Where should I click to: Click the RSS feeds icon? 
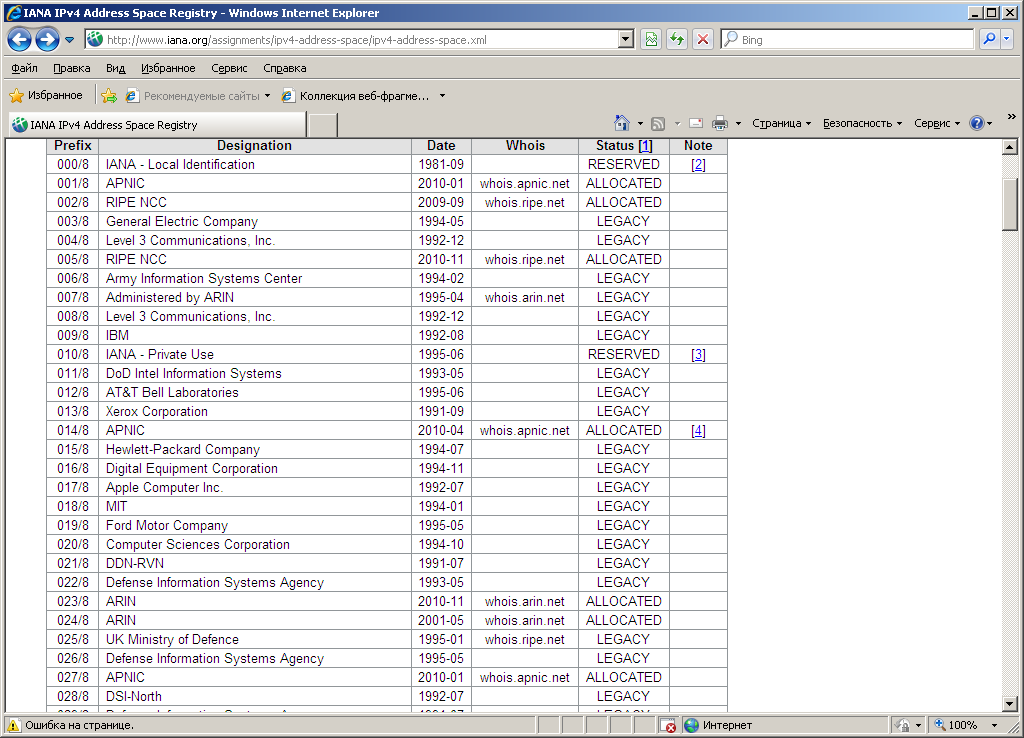(658, 123)
